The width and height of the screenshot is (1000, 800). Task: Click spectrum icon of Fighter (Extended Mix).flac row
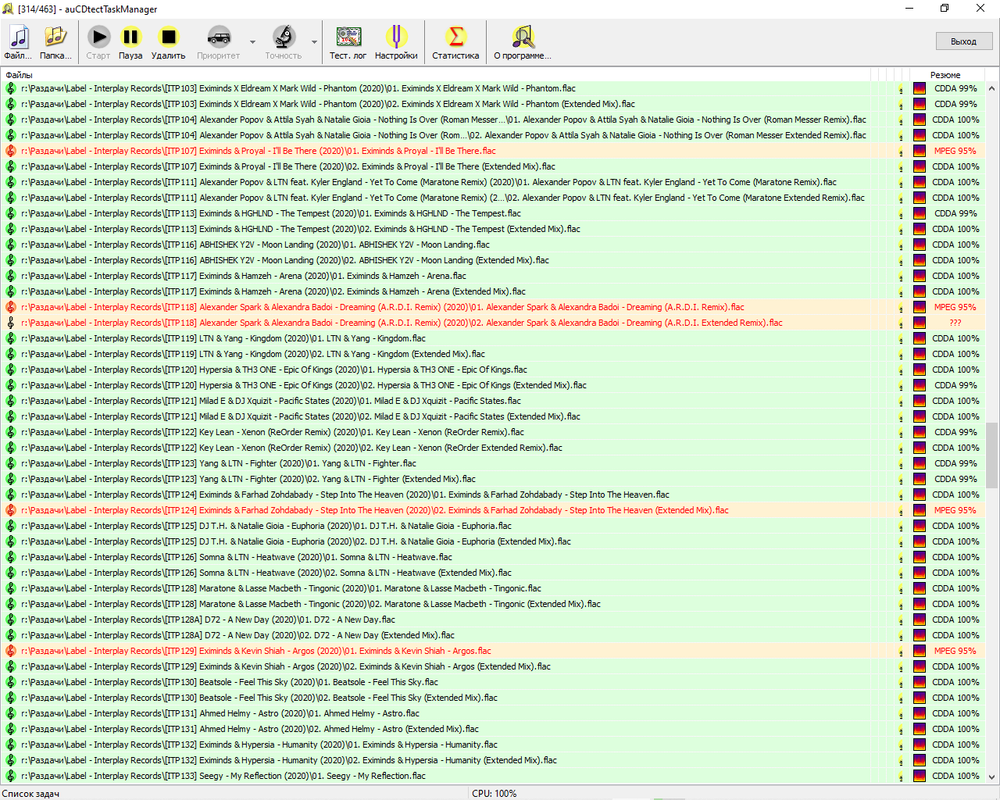(x=919, y=479)
